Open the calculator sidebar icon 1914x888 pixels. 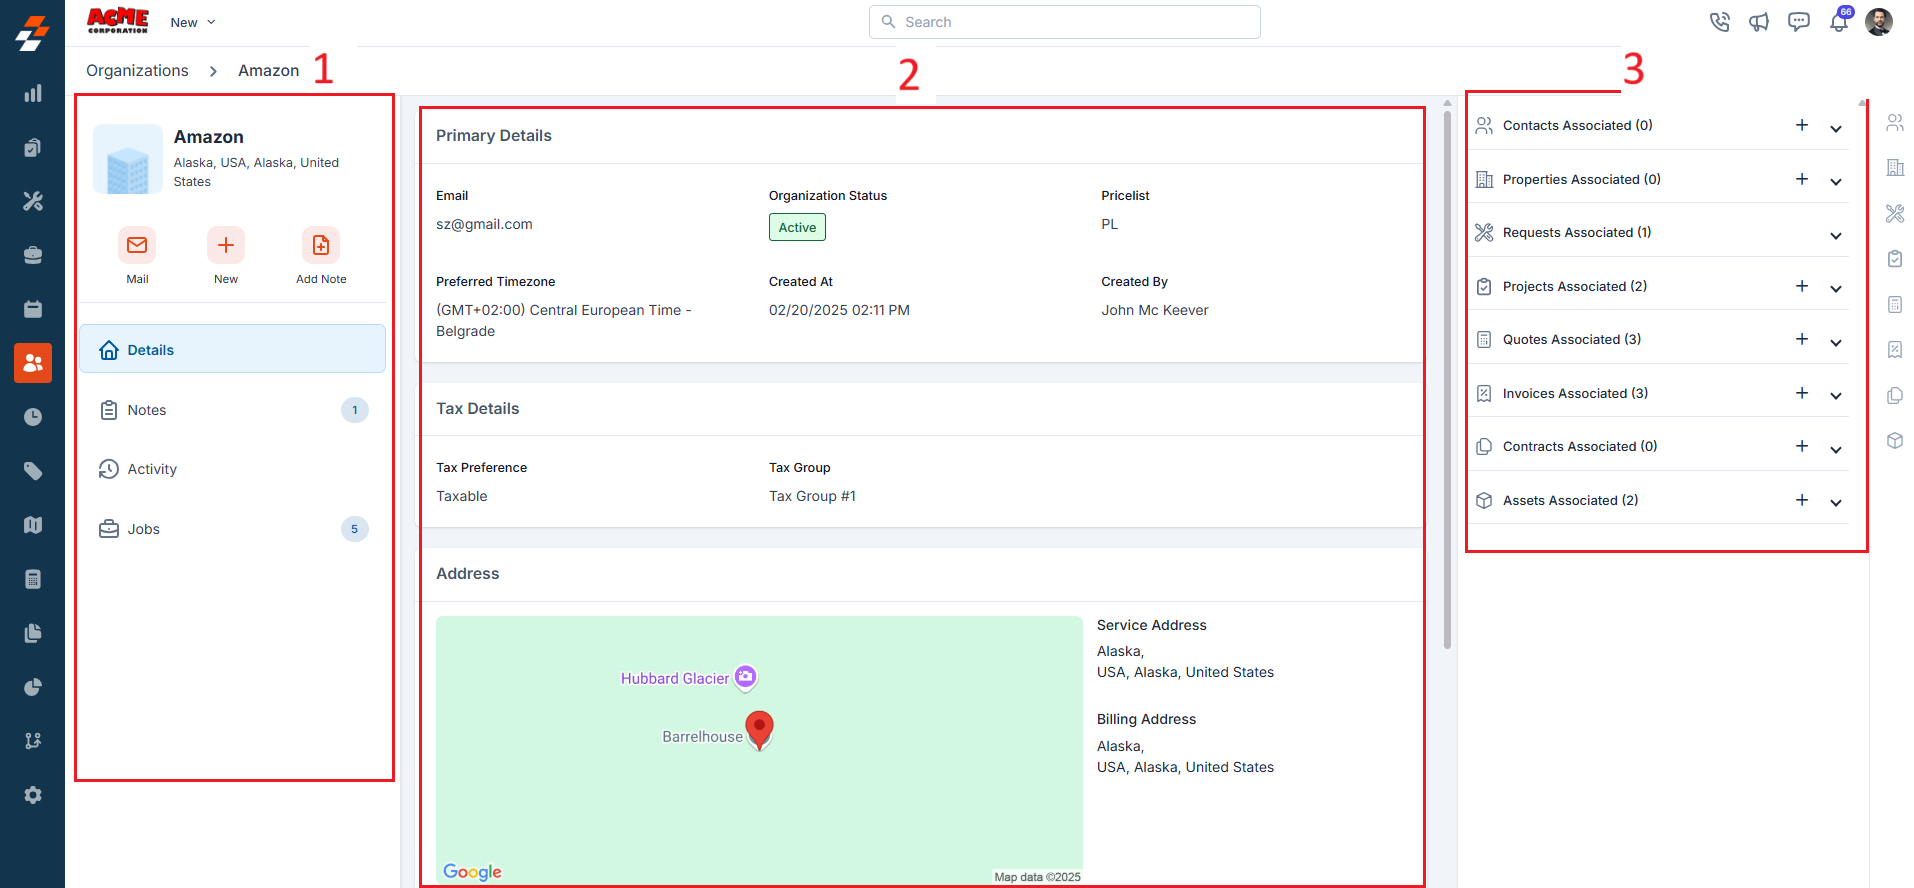coord(33,579)
